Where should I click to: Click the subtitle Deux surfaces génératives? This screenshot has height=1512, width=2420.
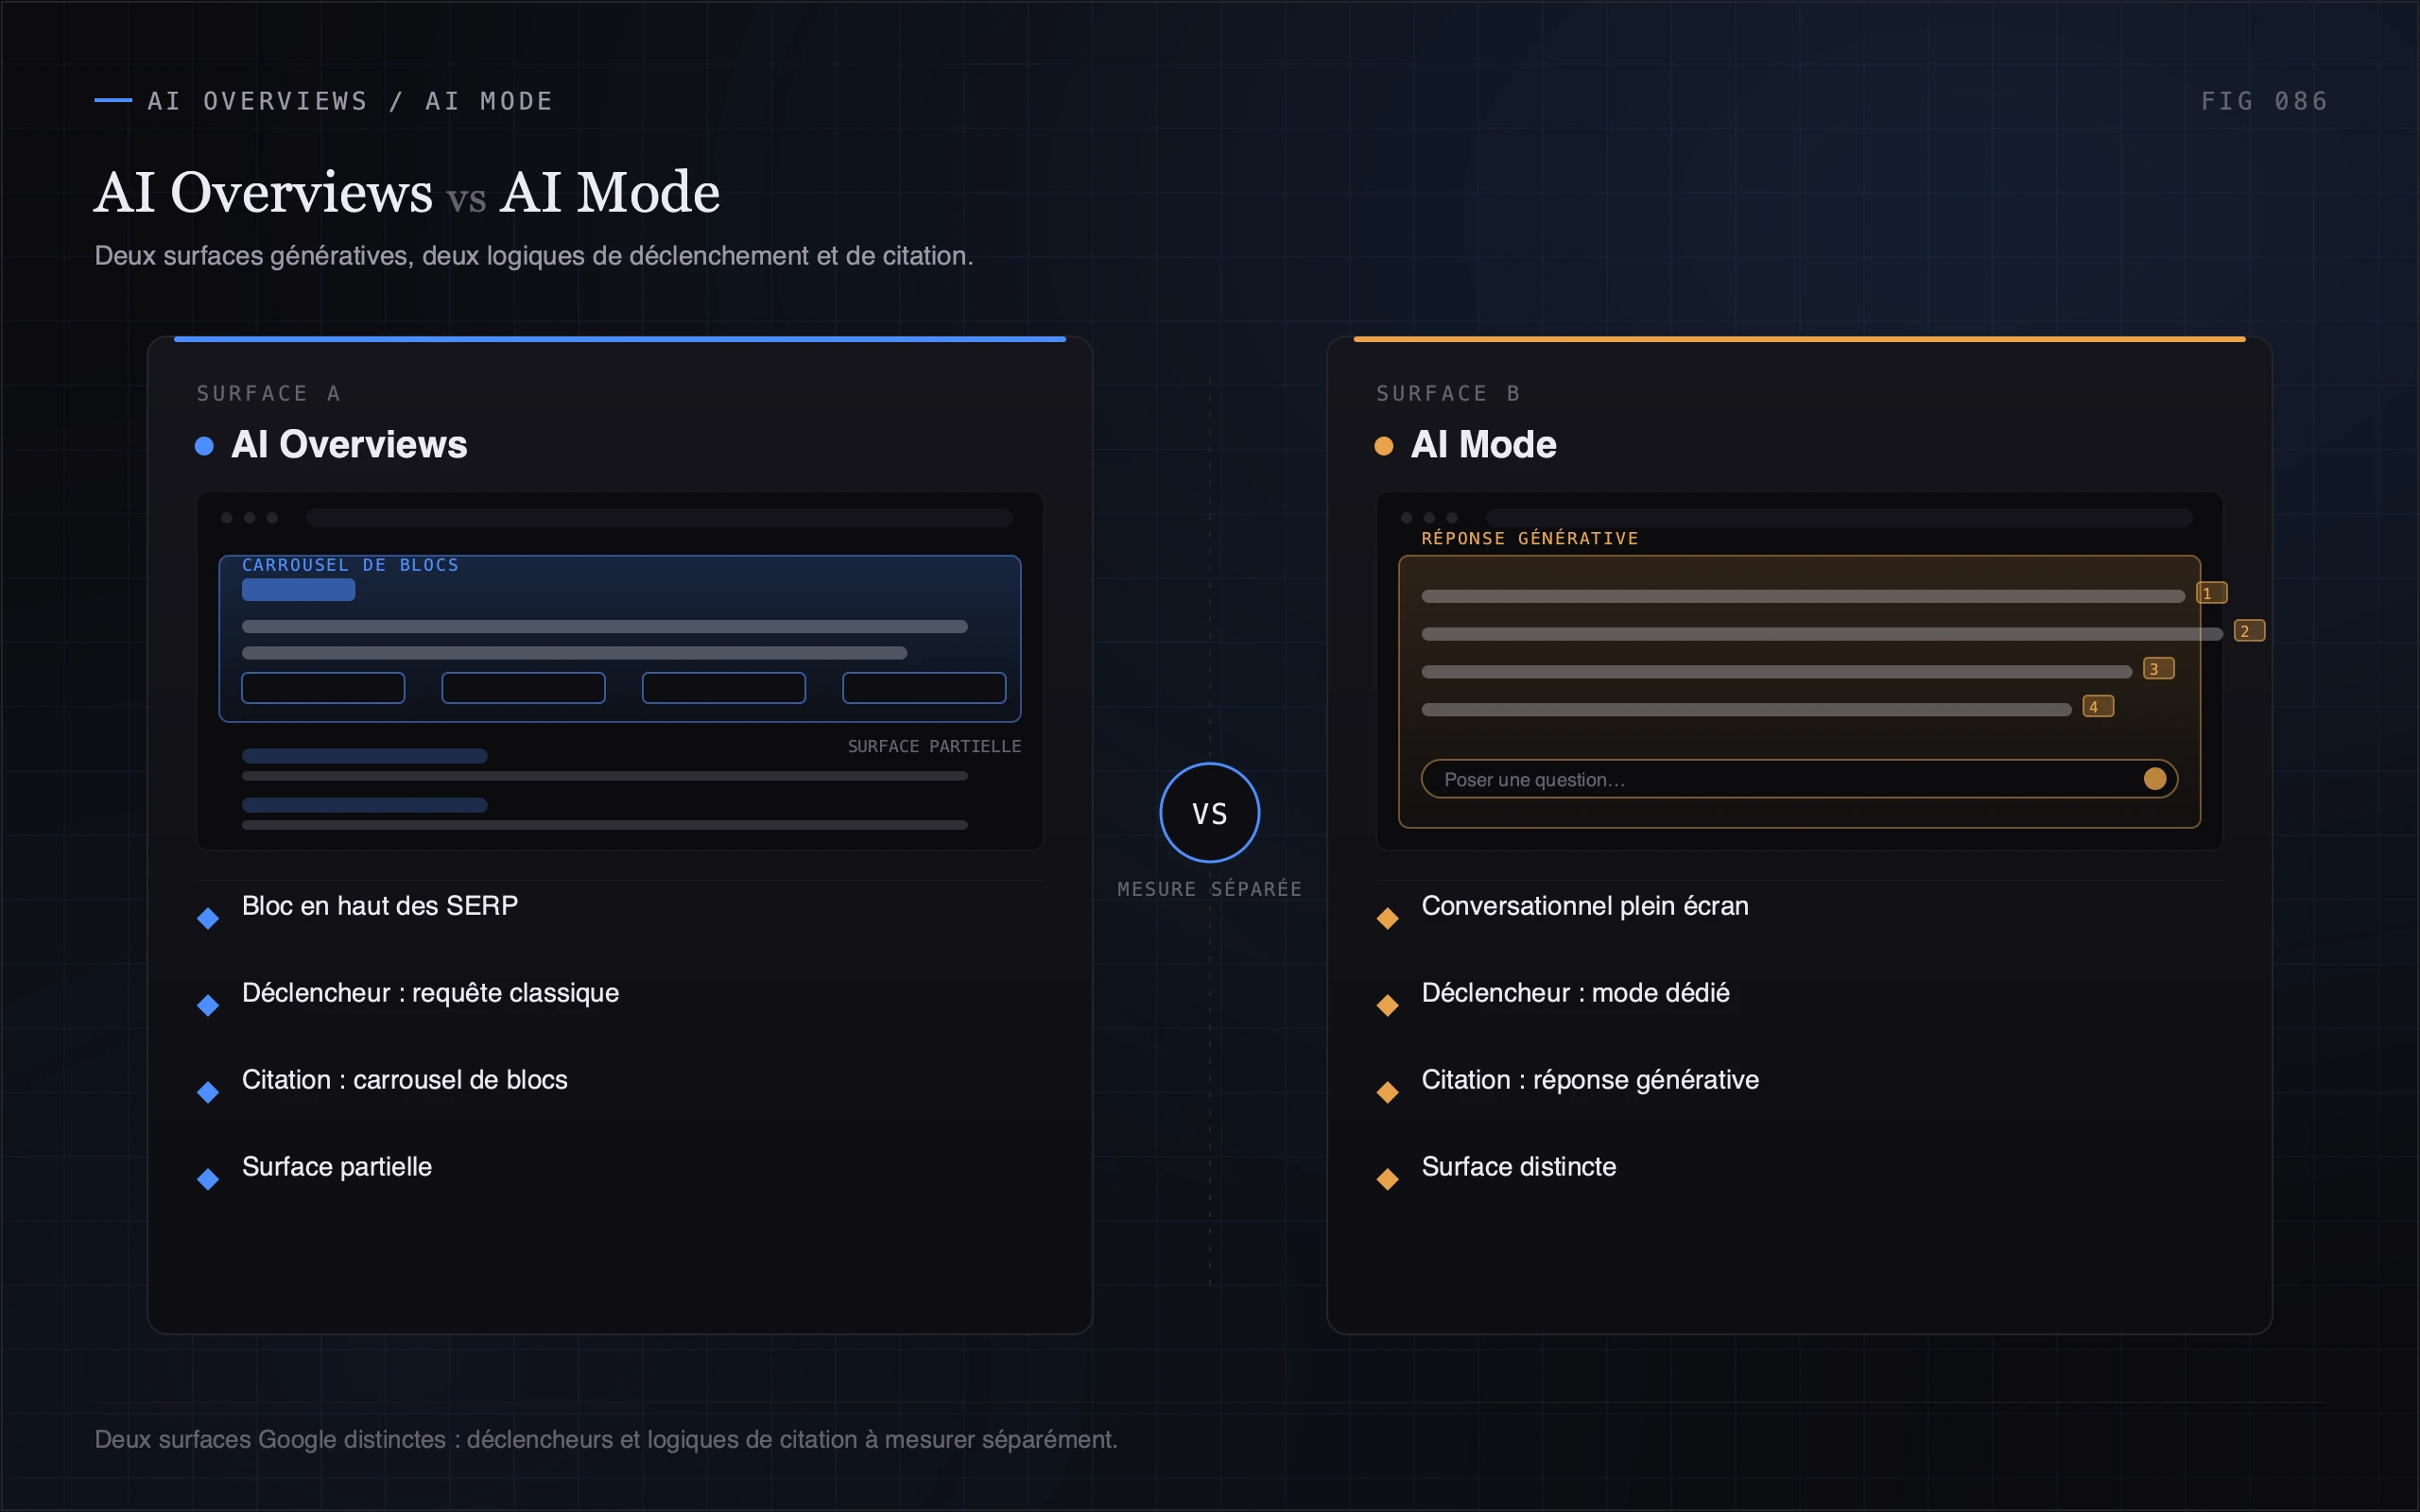(534, 256)
